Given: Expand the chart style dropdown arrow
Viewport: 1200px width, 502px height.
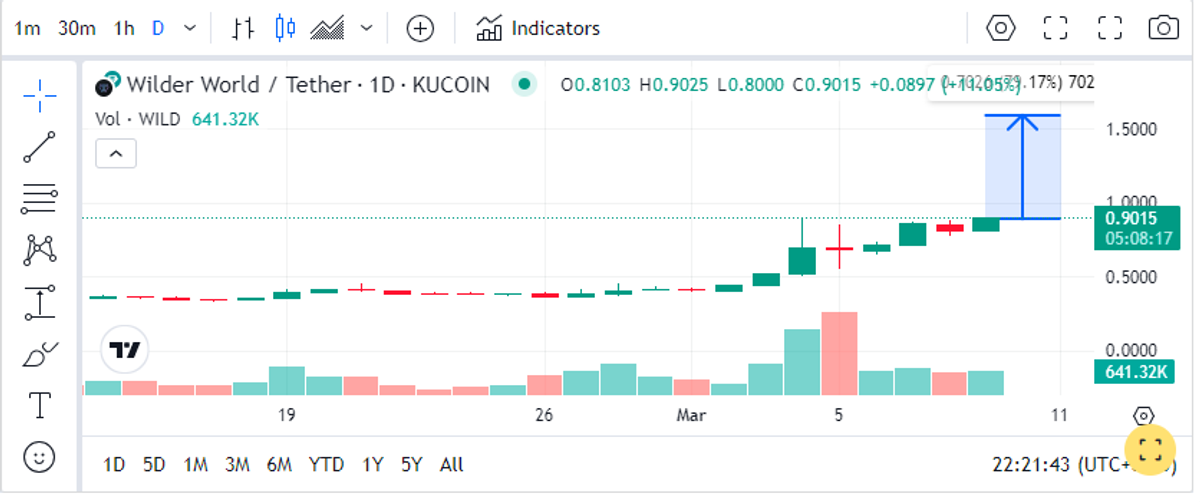Looking at the screenshot, I should [366, 29].
